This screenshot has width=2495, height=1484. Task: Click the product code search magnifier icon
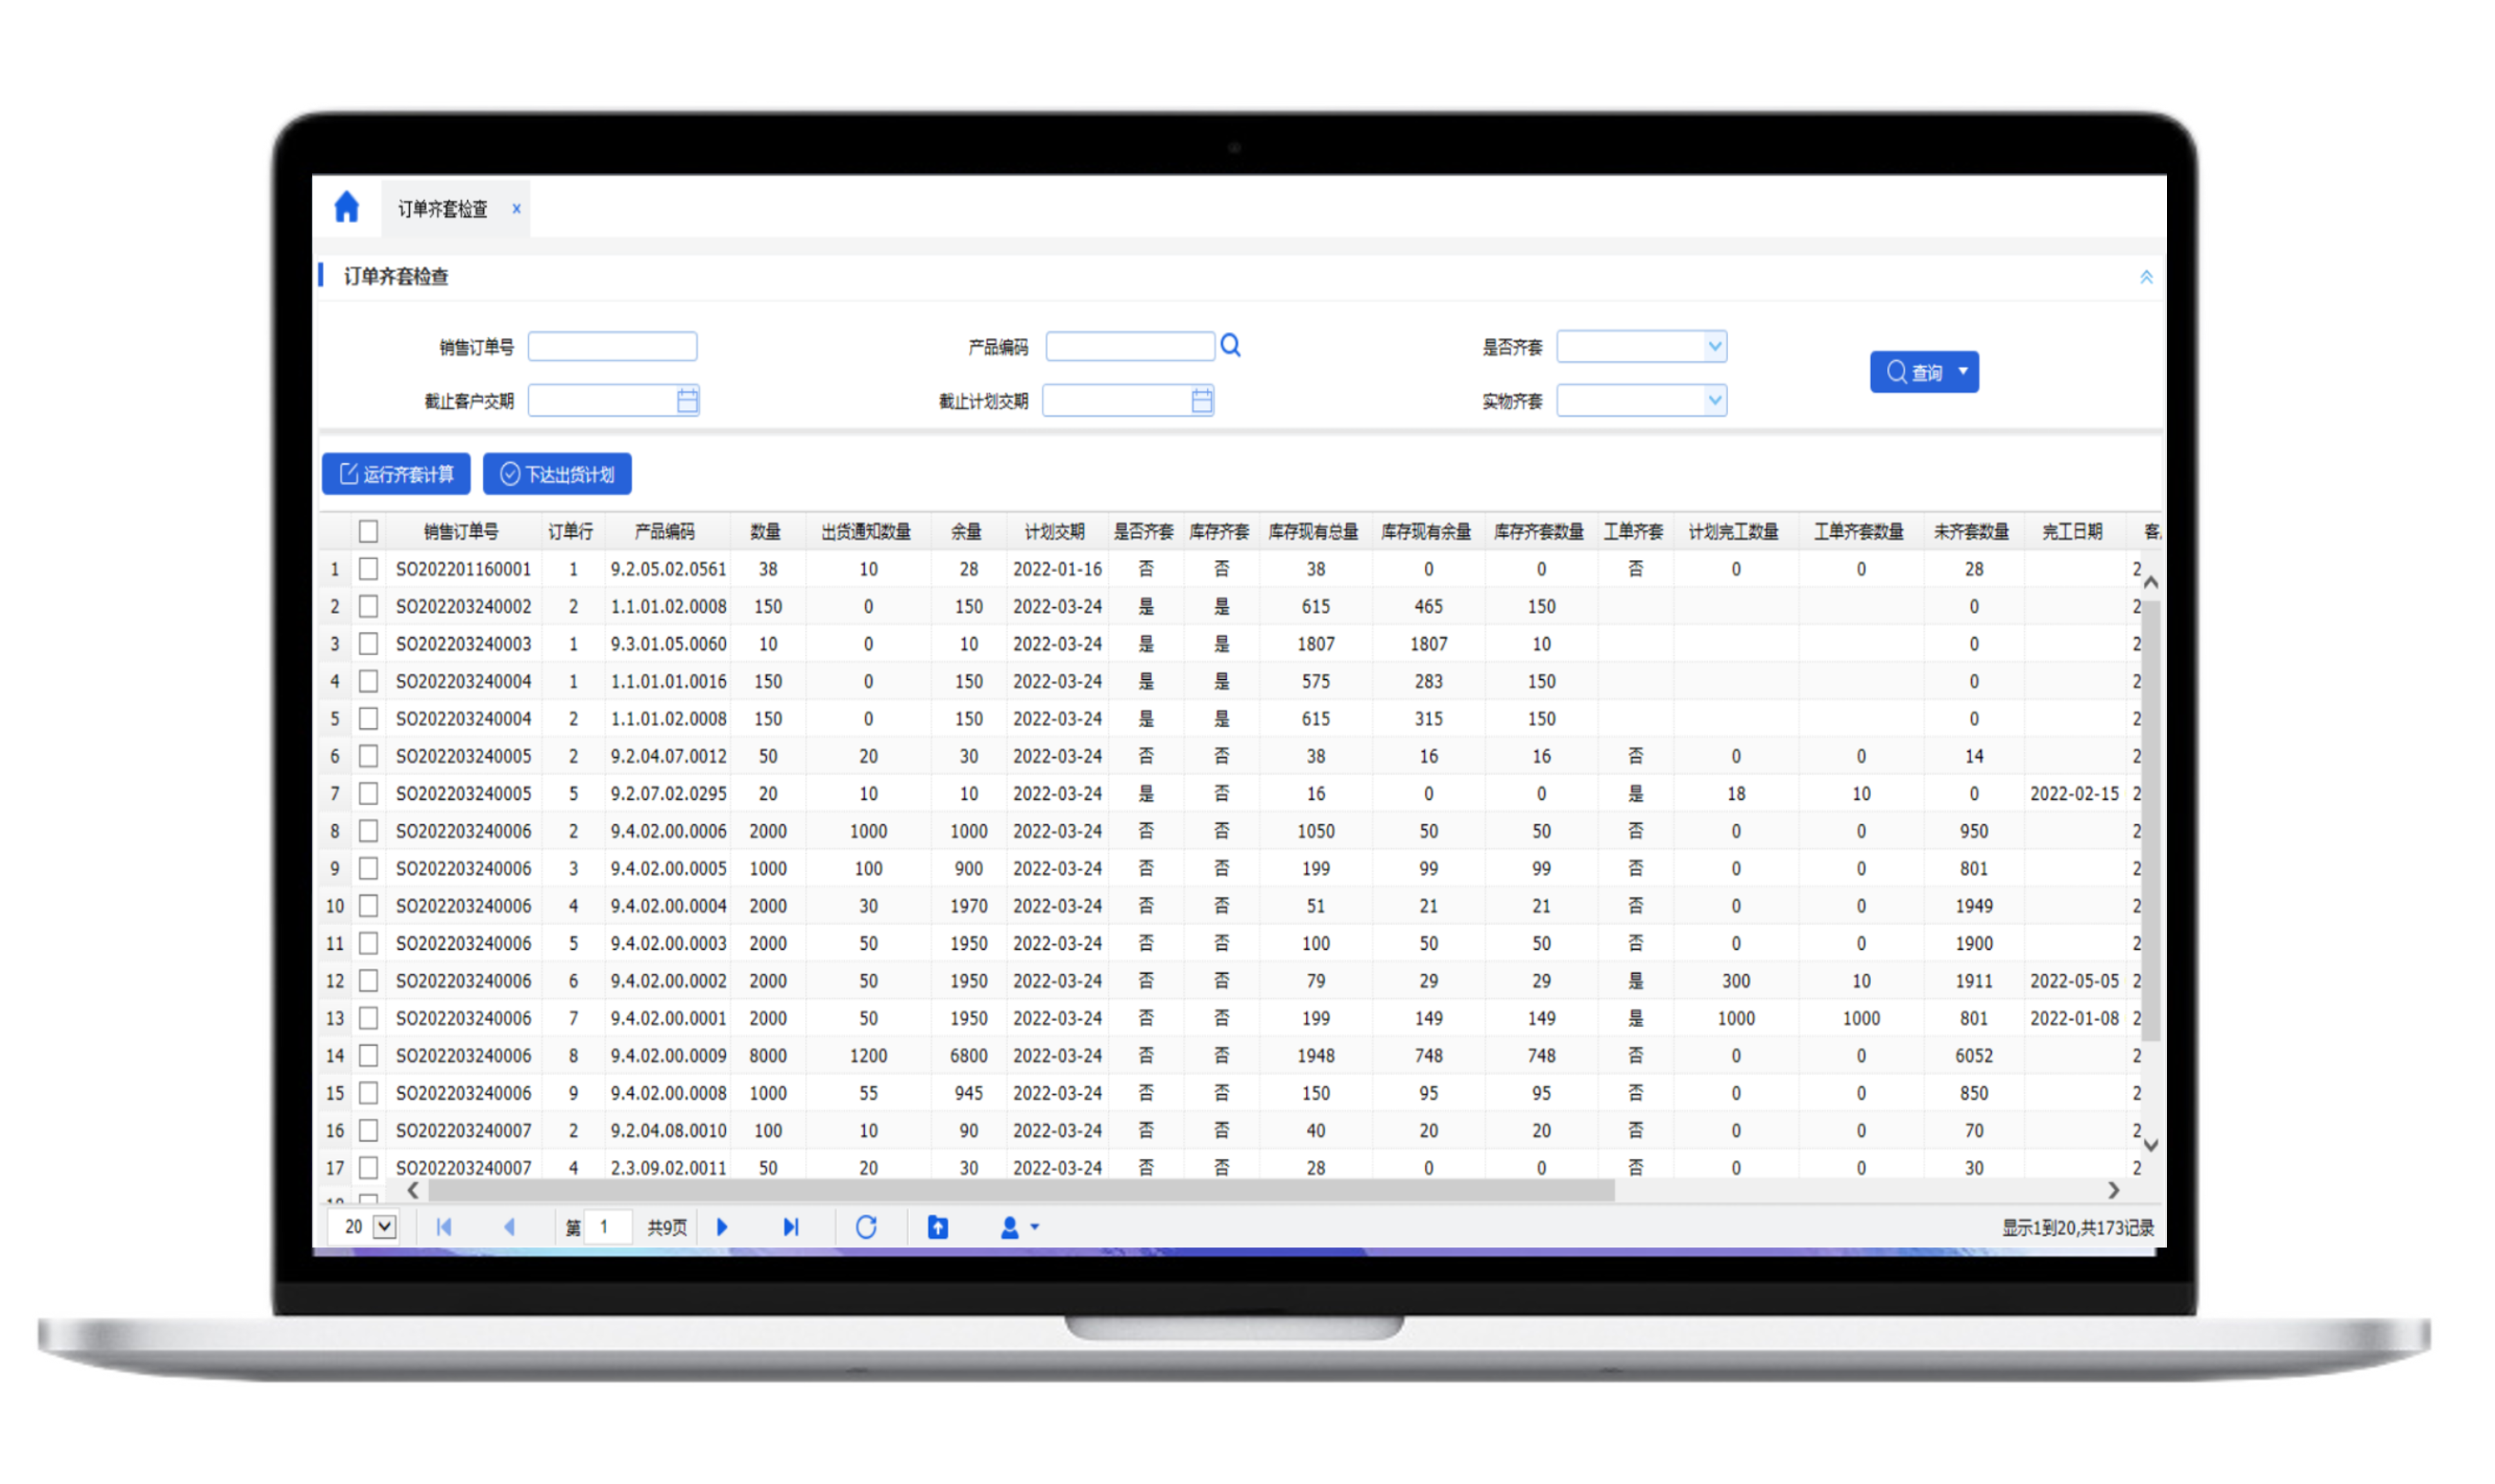coord(1230,346)
